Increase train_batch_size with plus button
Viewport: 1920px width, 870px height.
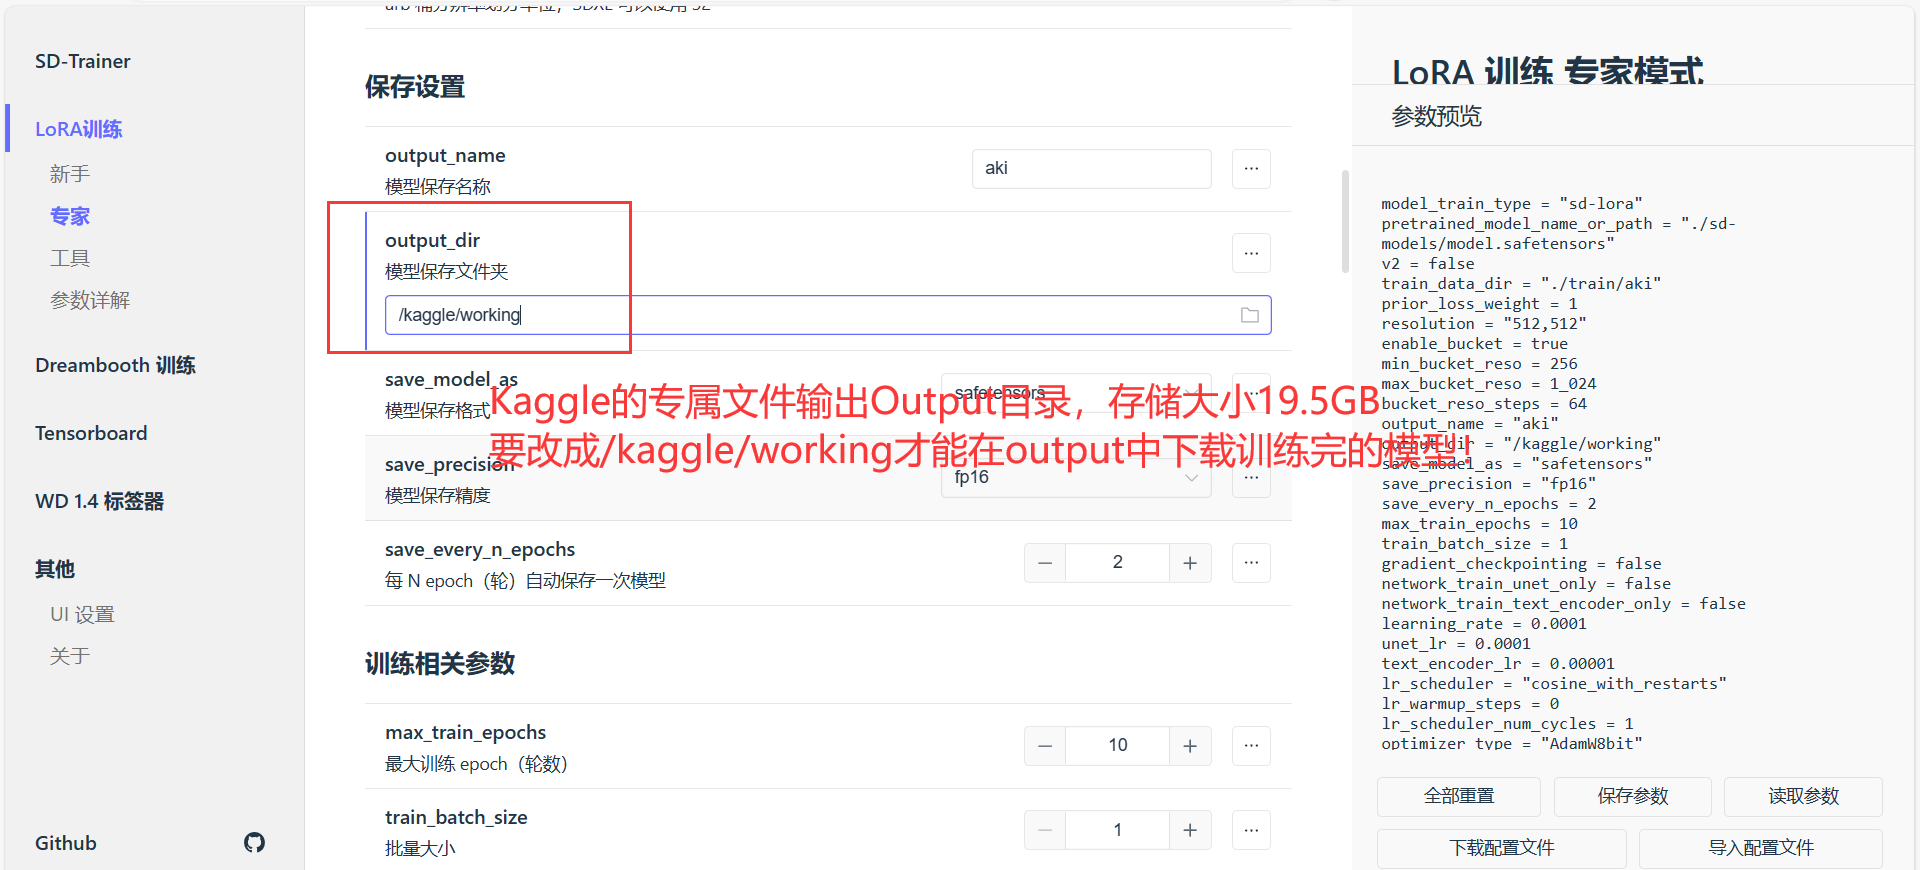pos(1190,830)
